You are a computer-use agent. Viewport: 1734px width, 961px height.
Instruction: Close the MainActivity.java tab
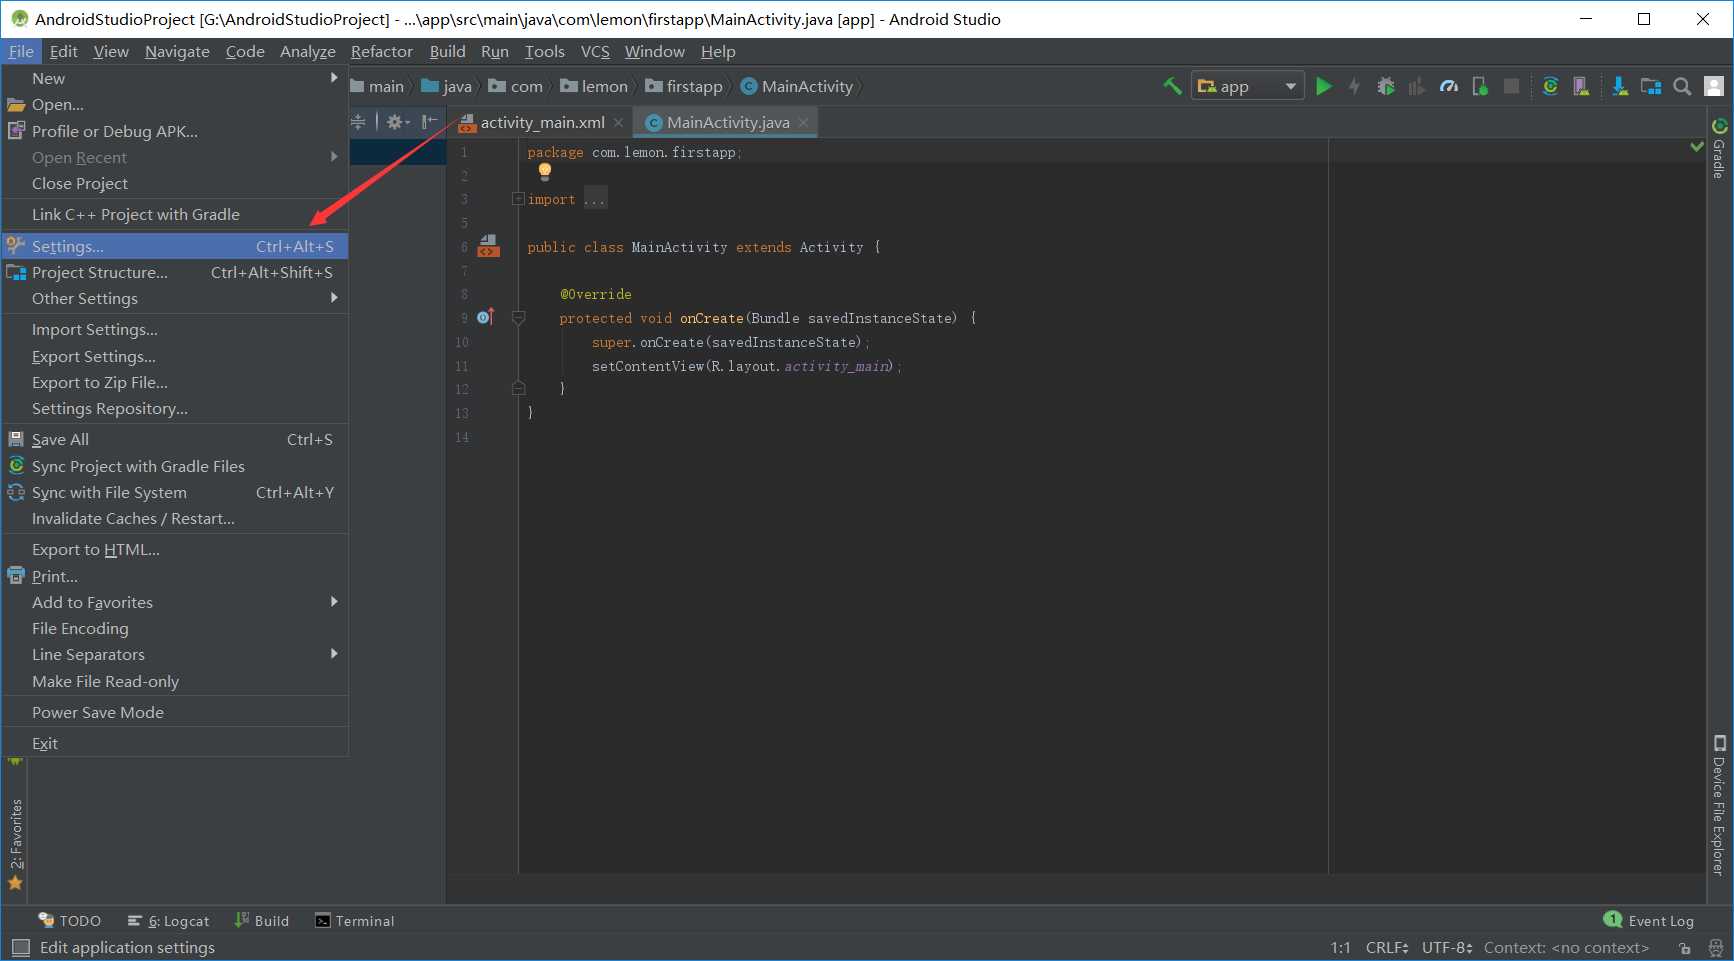click(x=803, y=122)
